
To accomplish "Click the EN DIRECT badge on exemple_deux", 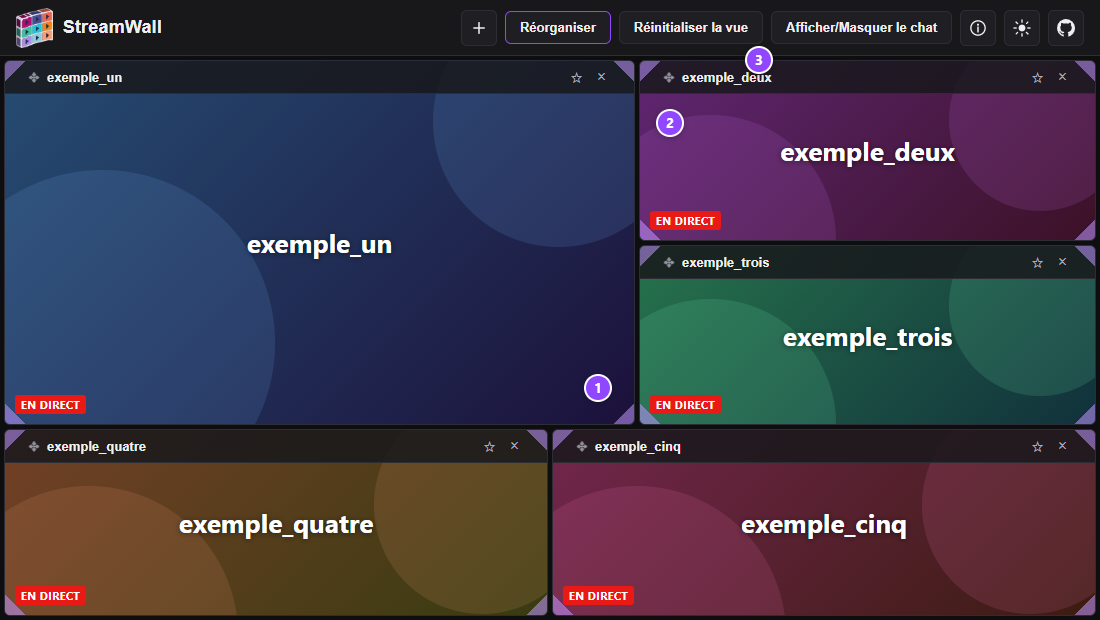I will (x=685, y=221).
